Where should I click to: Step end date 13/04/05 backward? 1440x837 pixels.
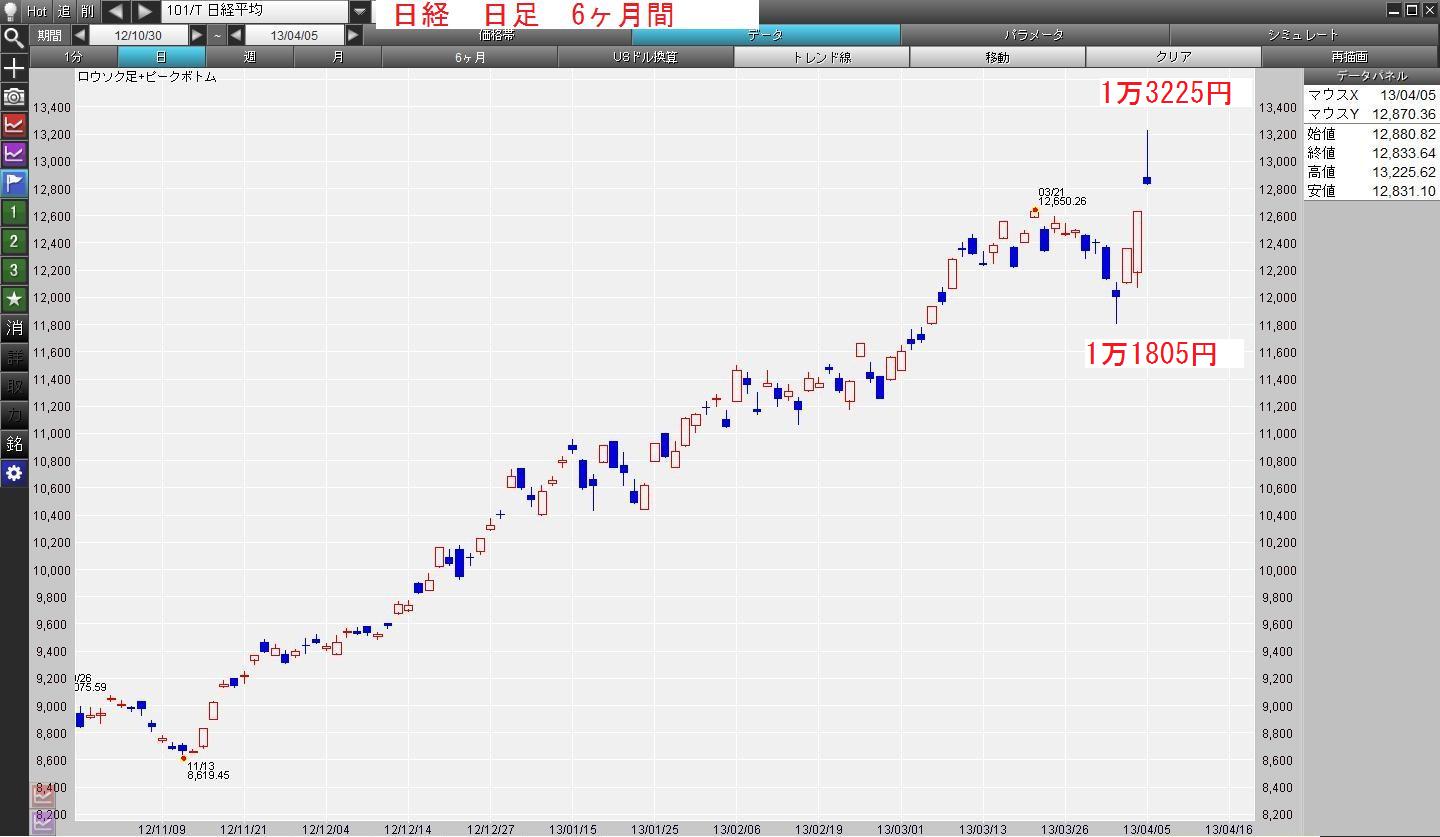[236, 35]
